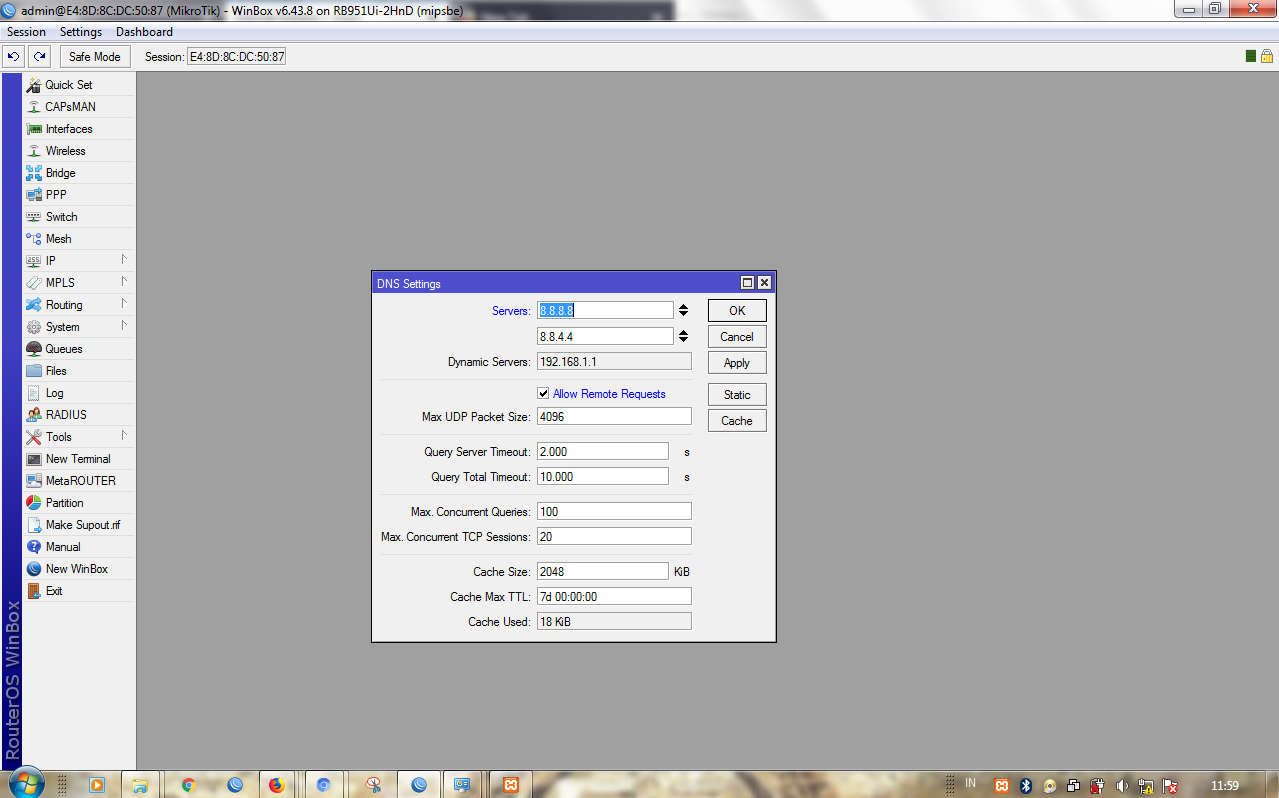This screenshot has height=798, width=1279.
Task: Open the Queues menu item
Action: [79, 349]
